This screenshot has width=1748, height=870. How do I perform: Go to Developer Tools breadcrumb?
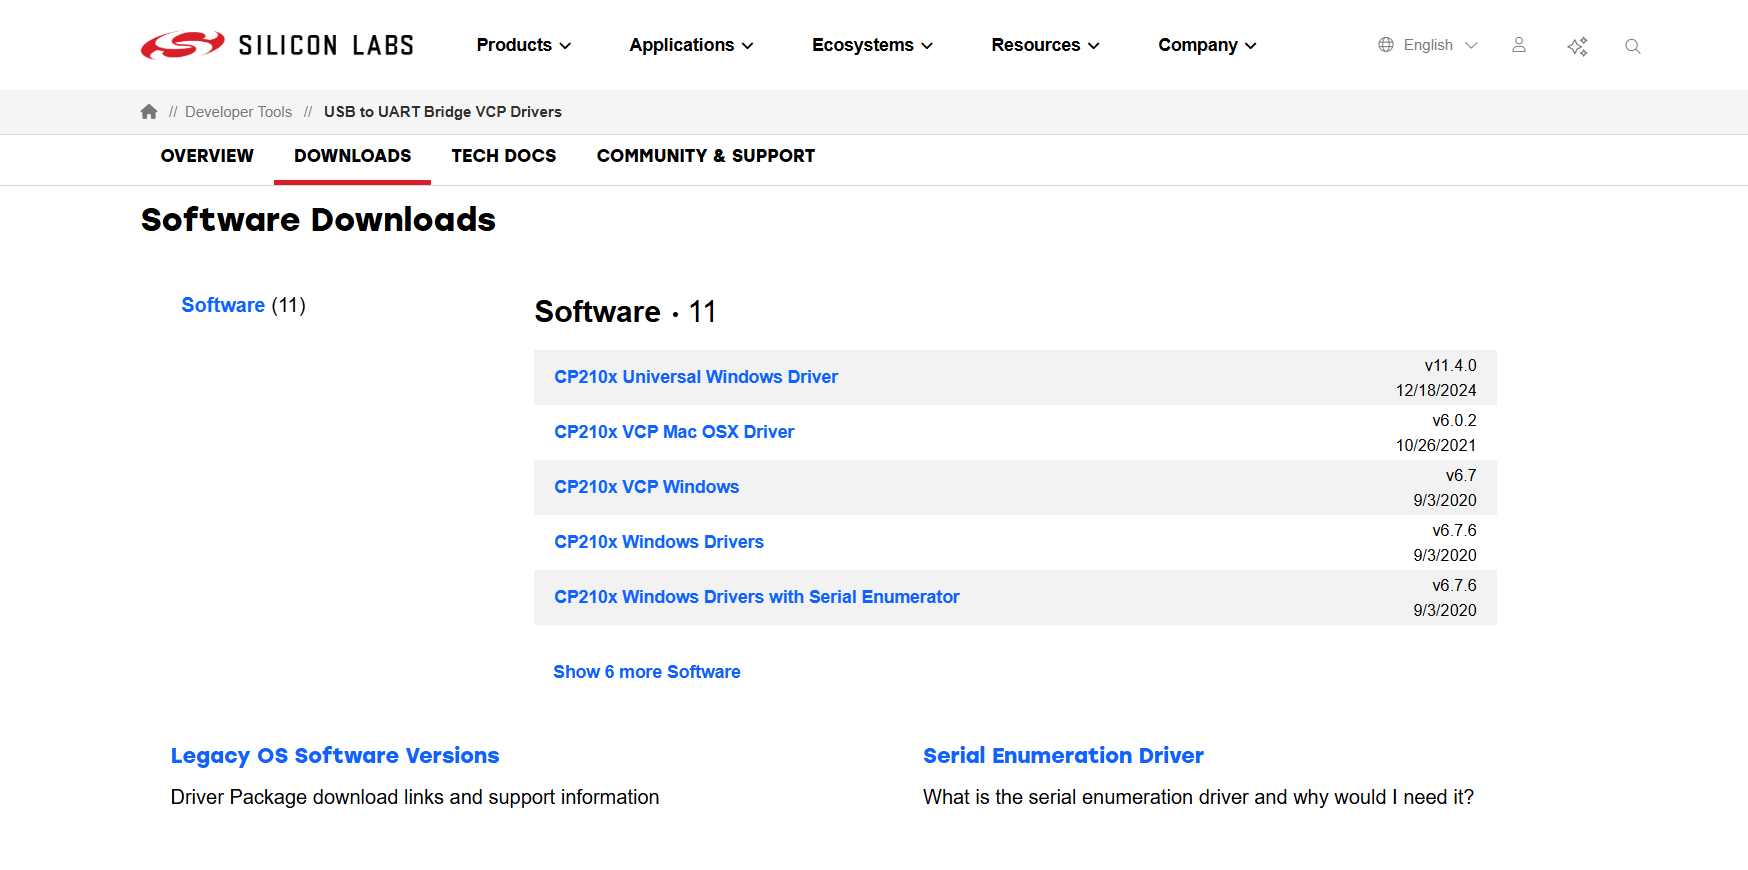pyautogui.click(x=238, y=112)
